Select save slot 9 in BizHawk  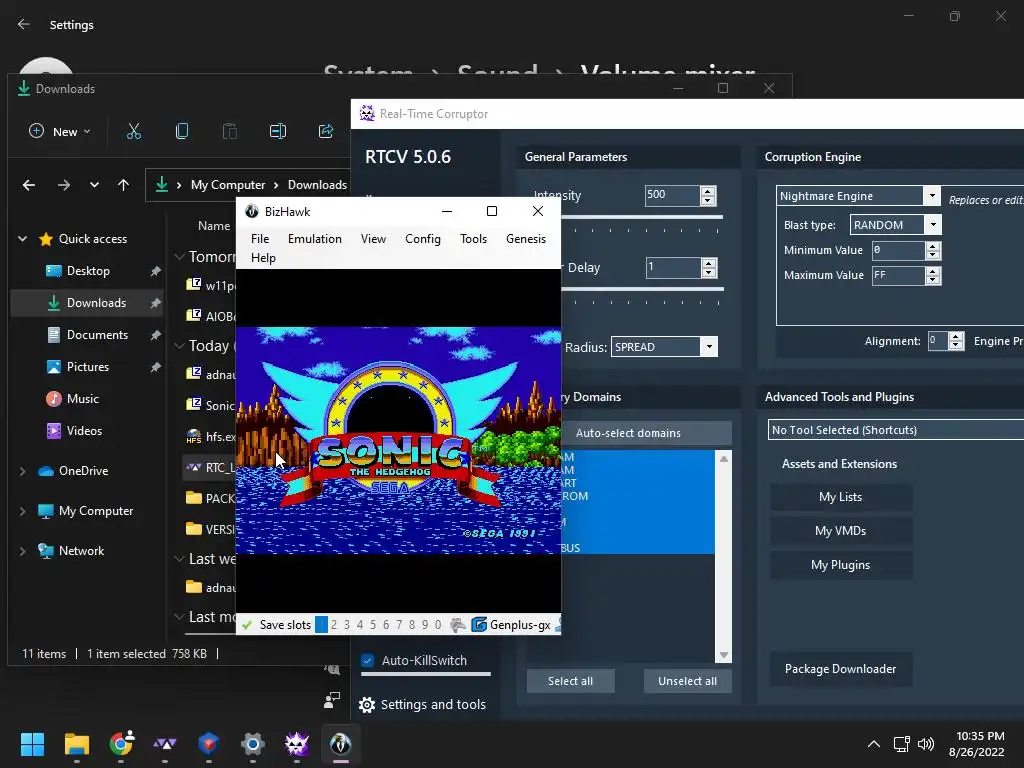pos(425,625)
